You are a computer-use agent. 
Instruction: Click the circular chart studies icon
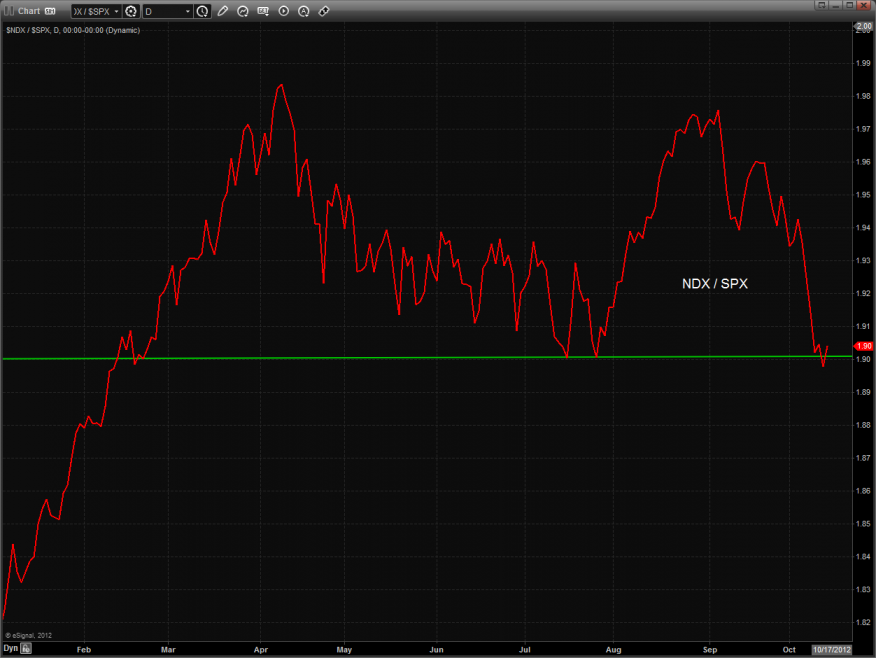click(x=242, y=11)
